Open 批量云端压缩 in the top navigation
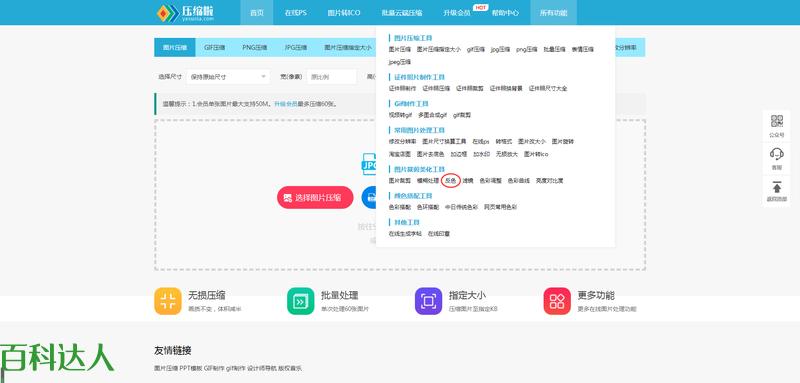Screen dimensions: 800x383 402,13
